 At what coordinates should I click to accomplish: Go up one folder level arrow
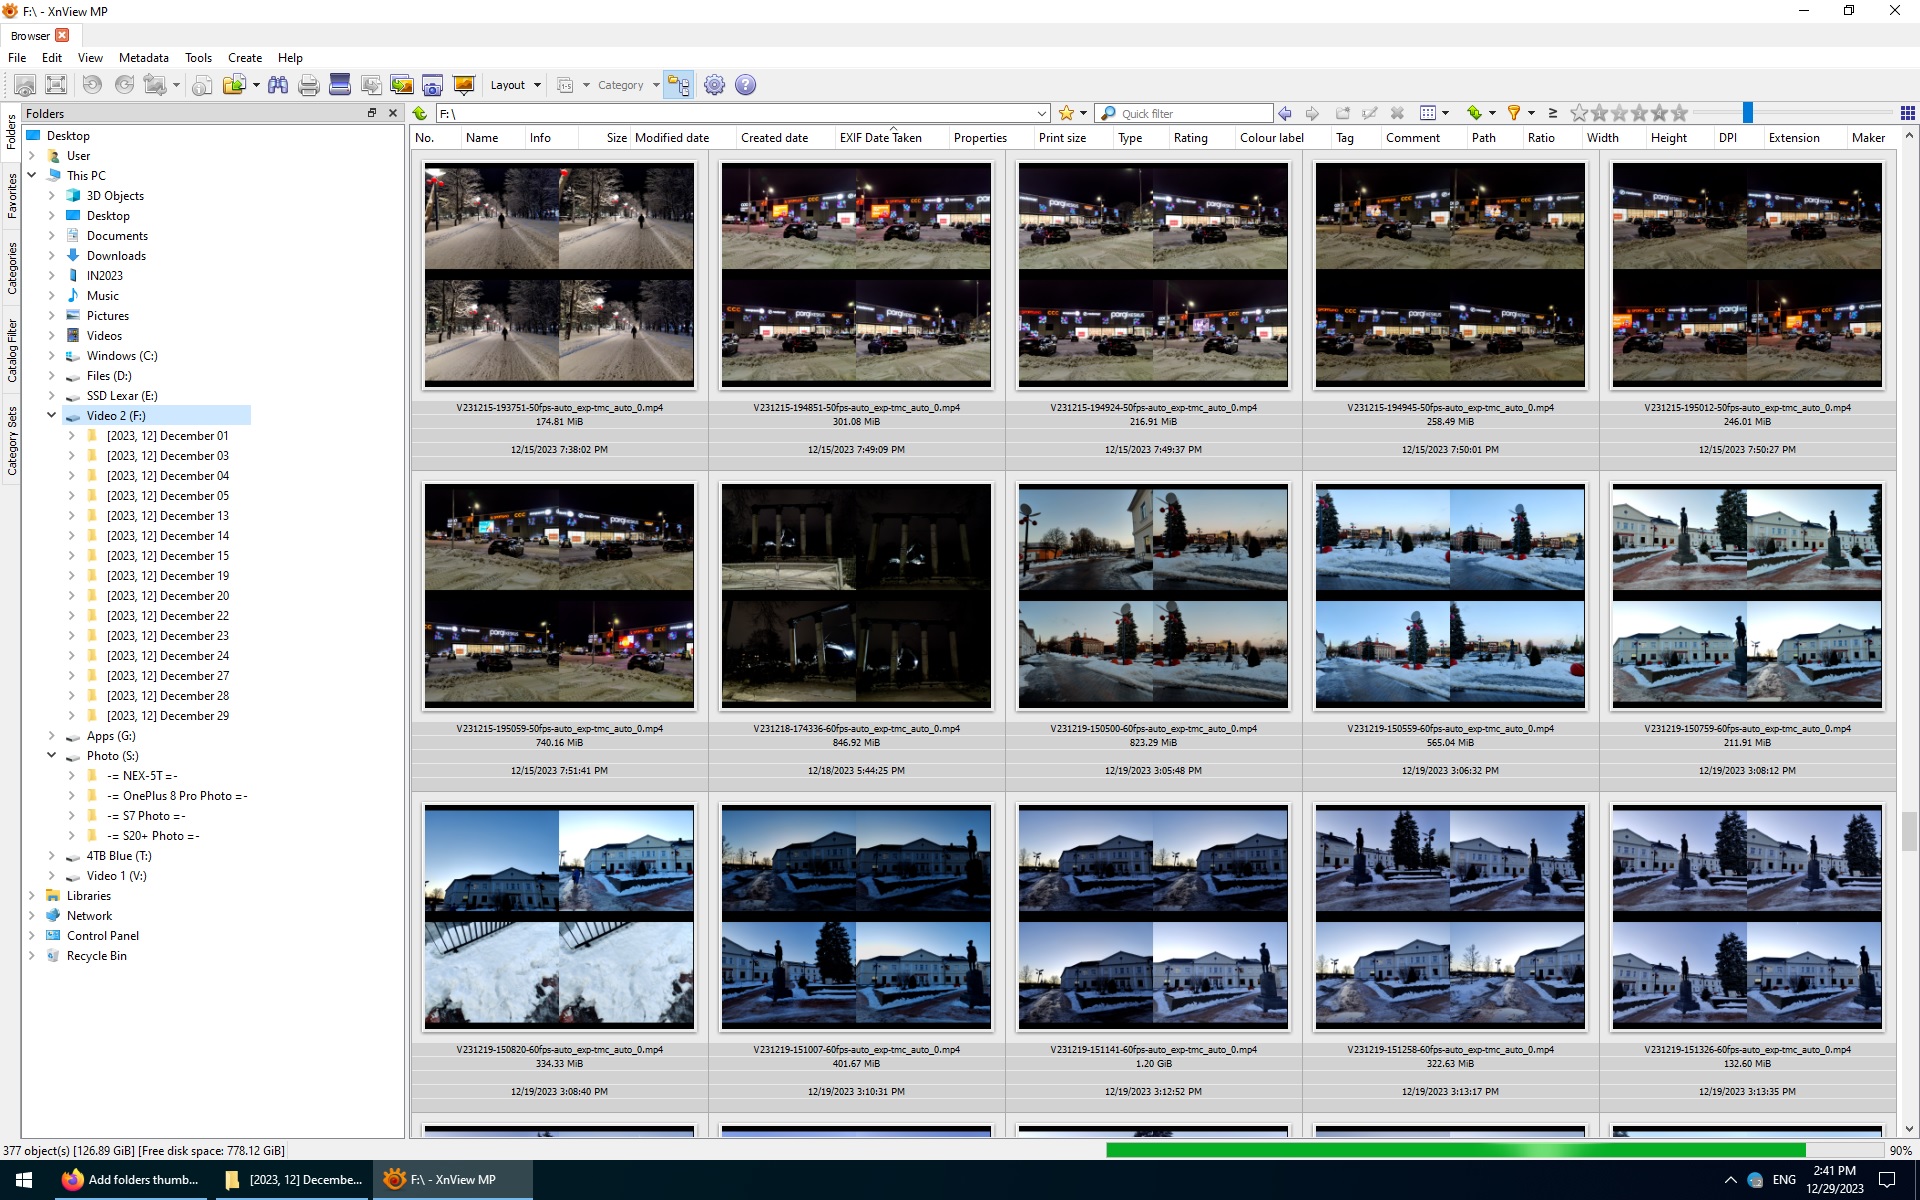pos(421,113)
